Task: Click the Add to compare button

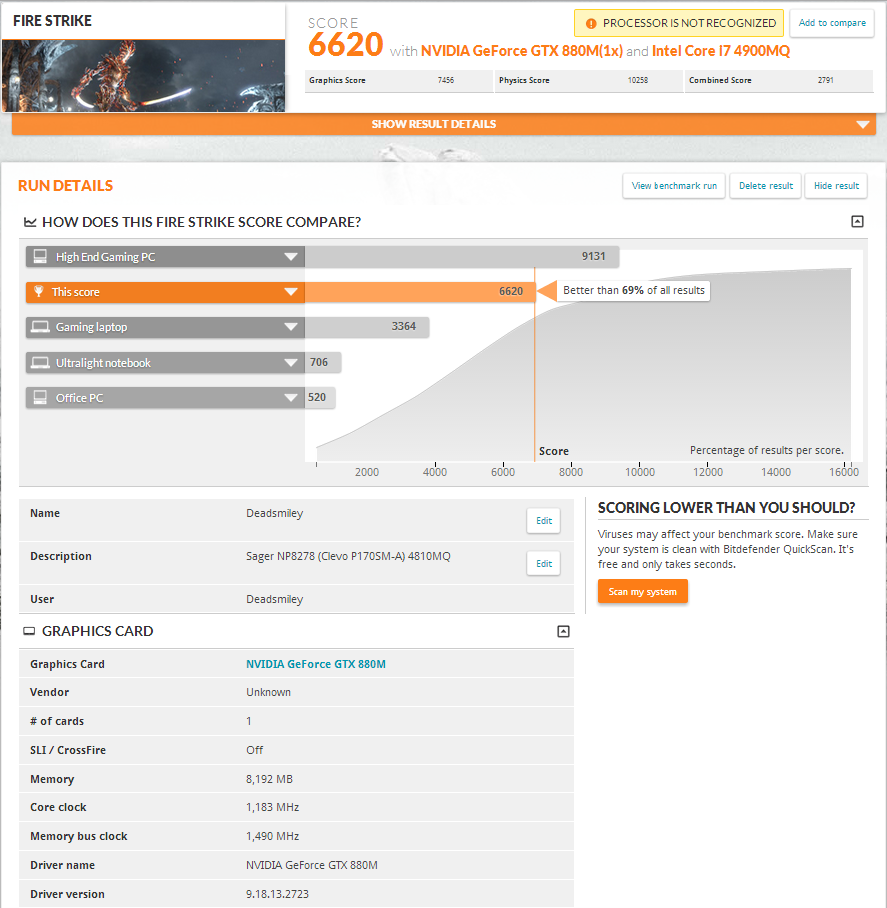Action: [x=832, y=23]
